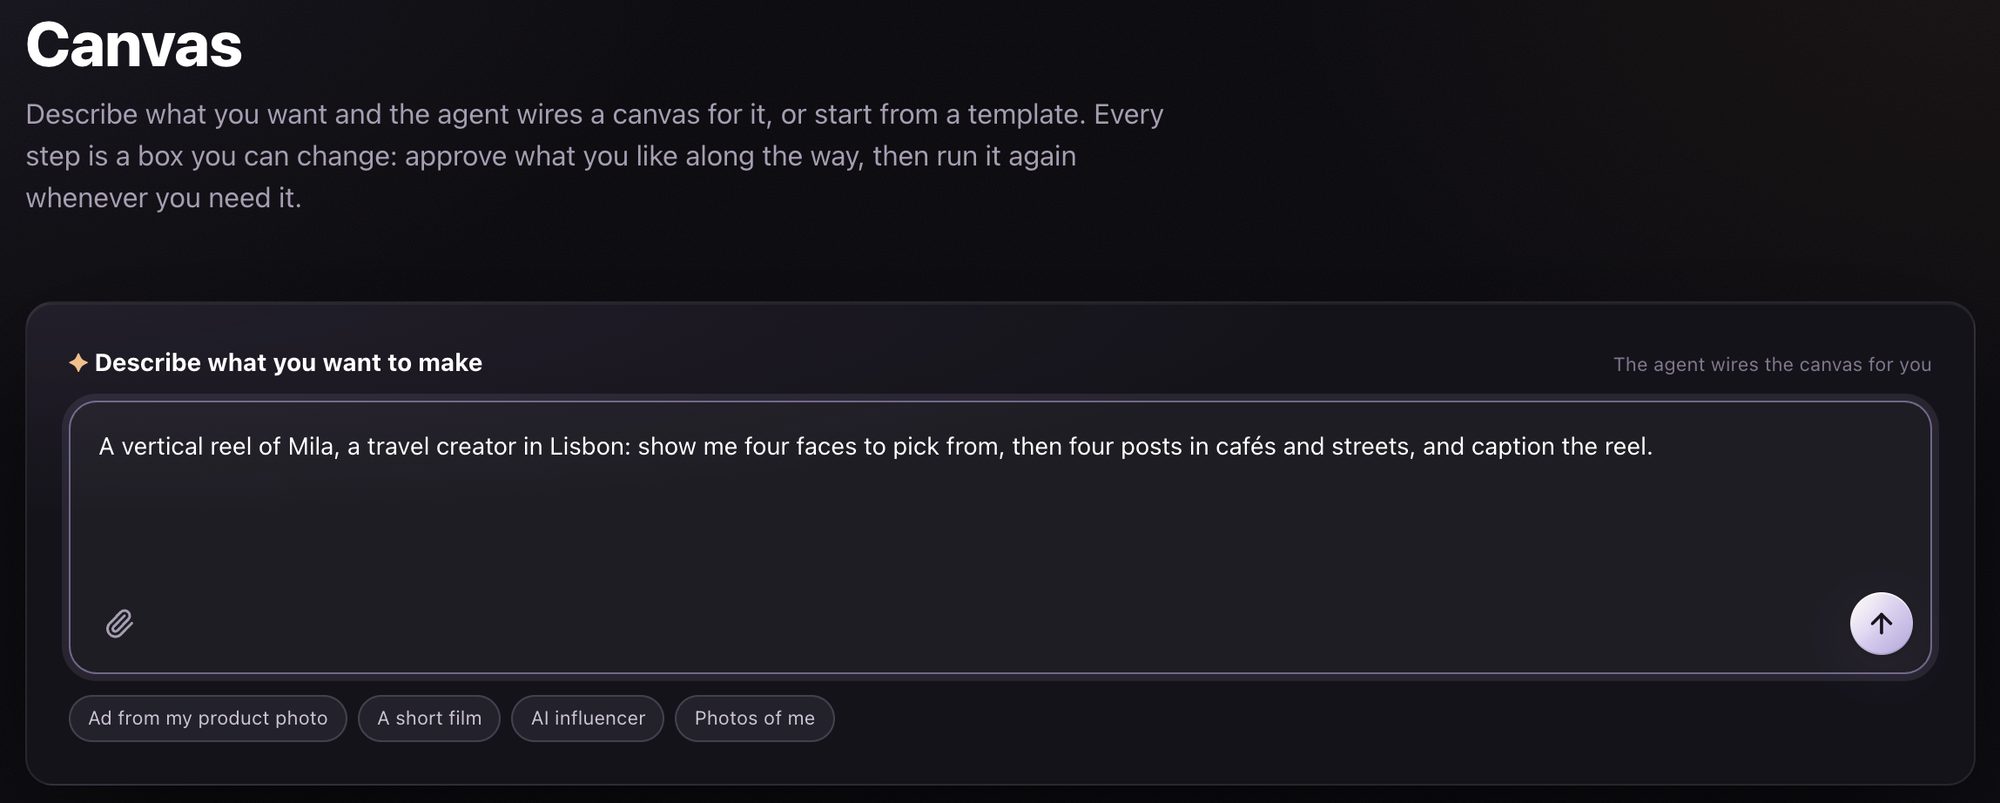2000x803 pixels.
Task: Click 'whenever you need it.' in the description
Action: [164, 198]
